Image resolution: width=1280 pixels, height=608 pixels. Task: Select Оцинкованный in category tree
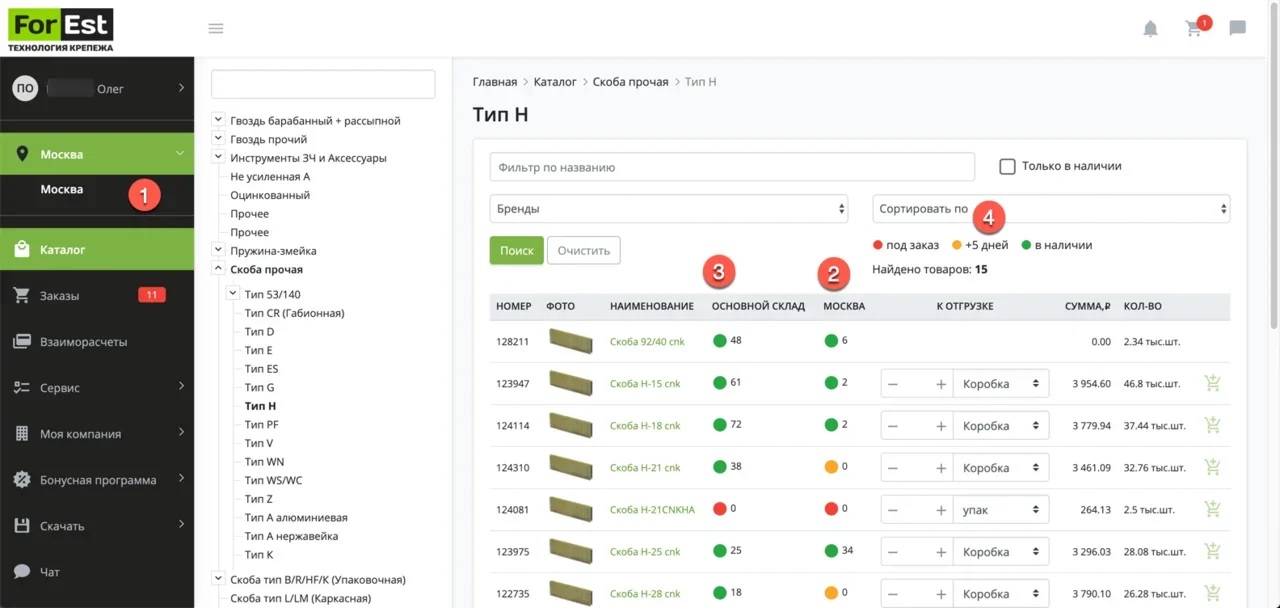coord(270,195)
